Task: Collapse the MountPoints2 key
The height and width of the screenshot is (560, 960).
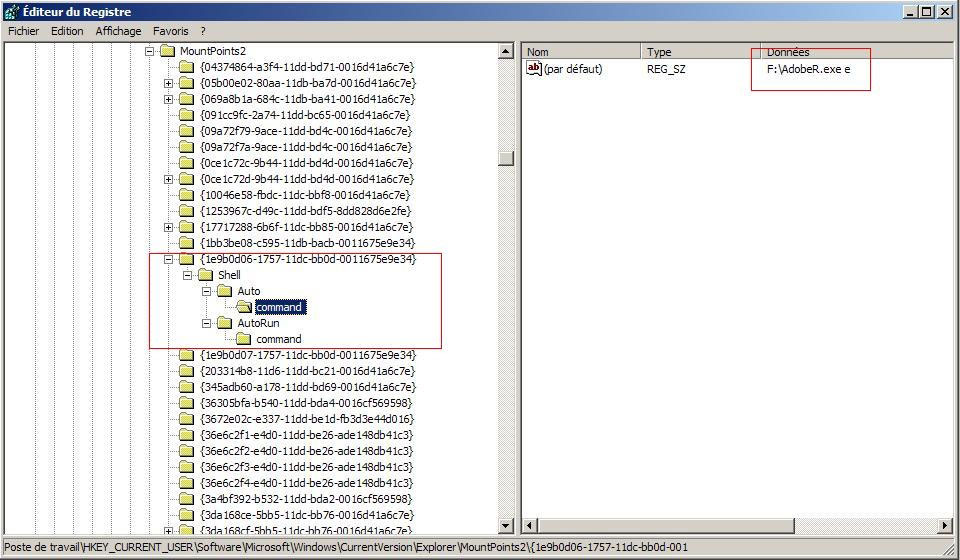Action: click(149, 51)
